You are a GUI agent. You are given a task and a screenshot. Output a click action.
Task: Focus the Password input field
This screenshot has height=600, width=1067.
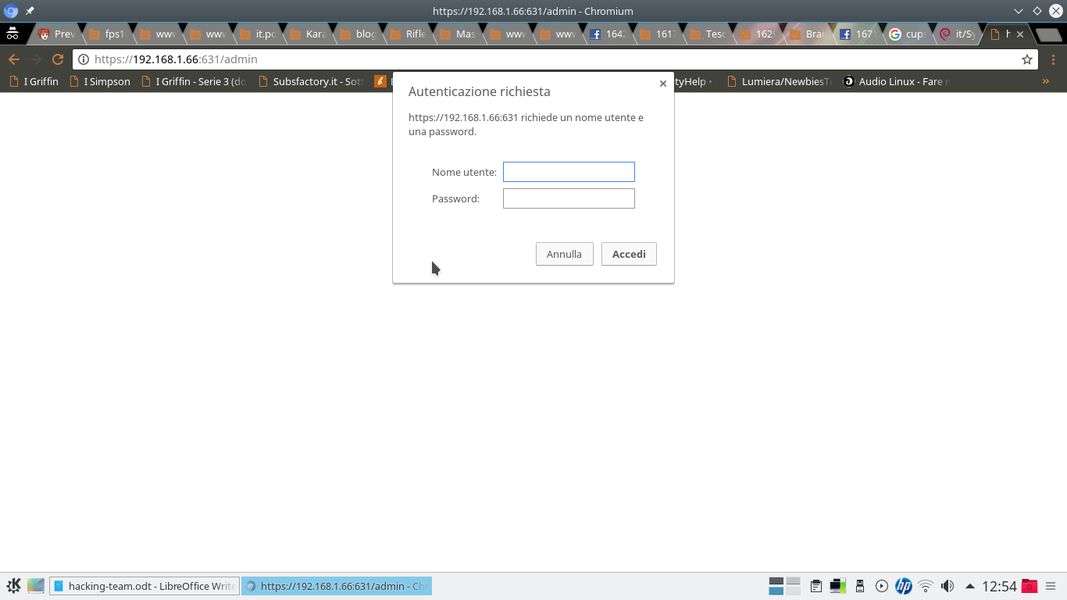[568, 198]
